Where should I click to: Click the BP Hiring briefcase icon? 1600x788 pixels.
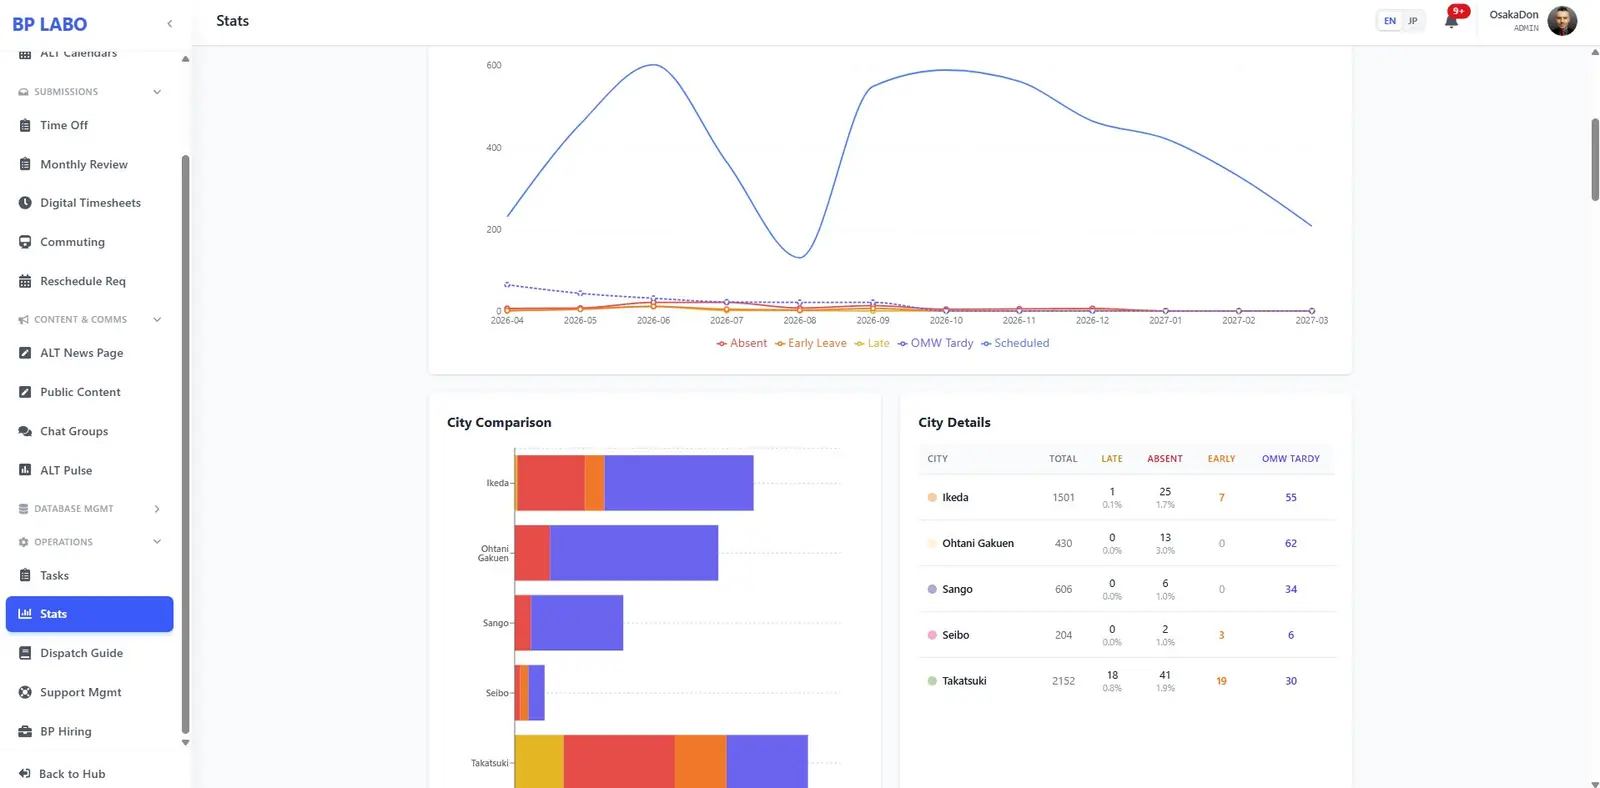click(x=25, y=731)
